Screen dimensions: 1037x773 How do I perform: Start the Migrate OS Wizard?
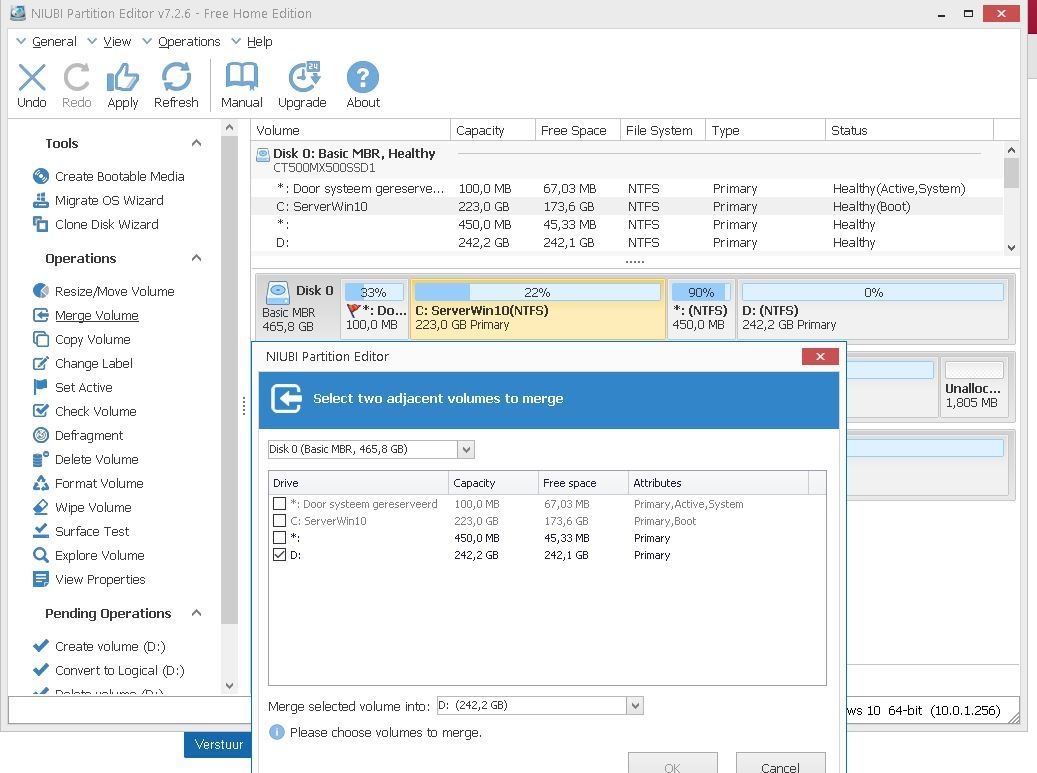pos(108,200)
